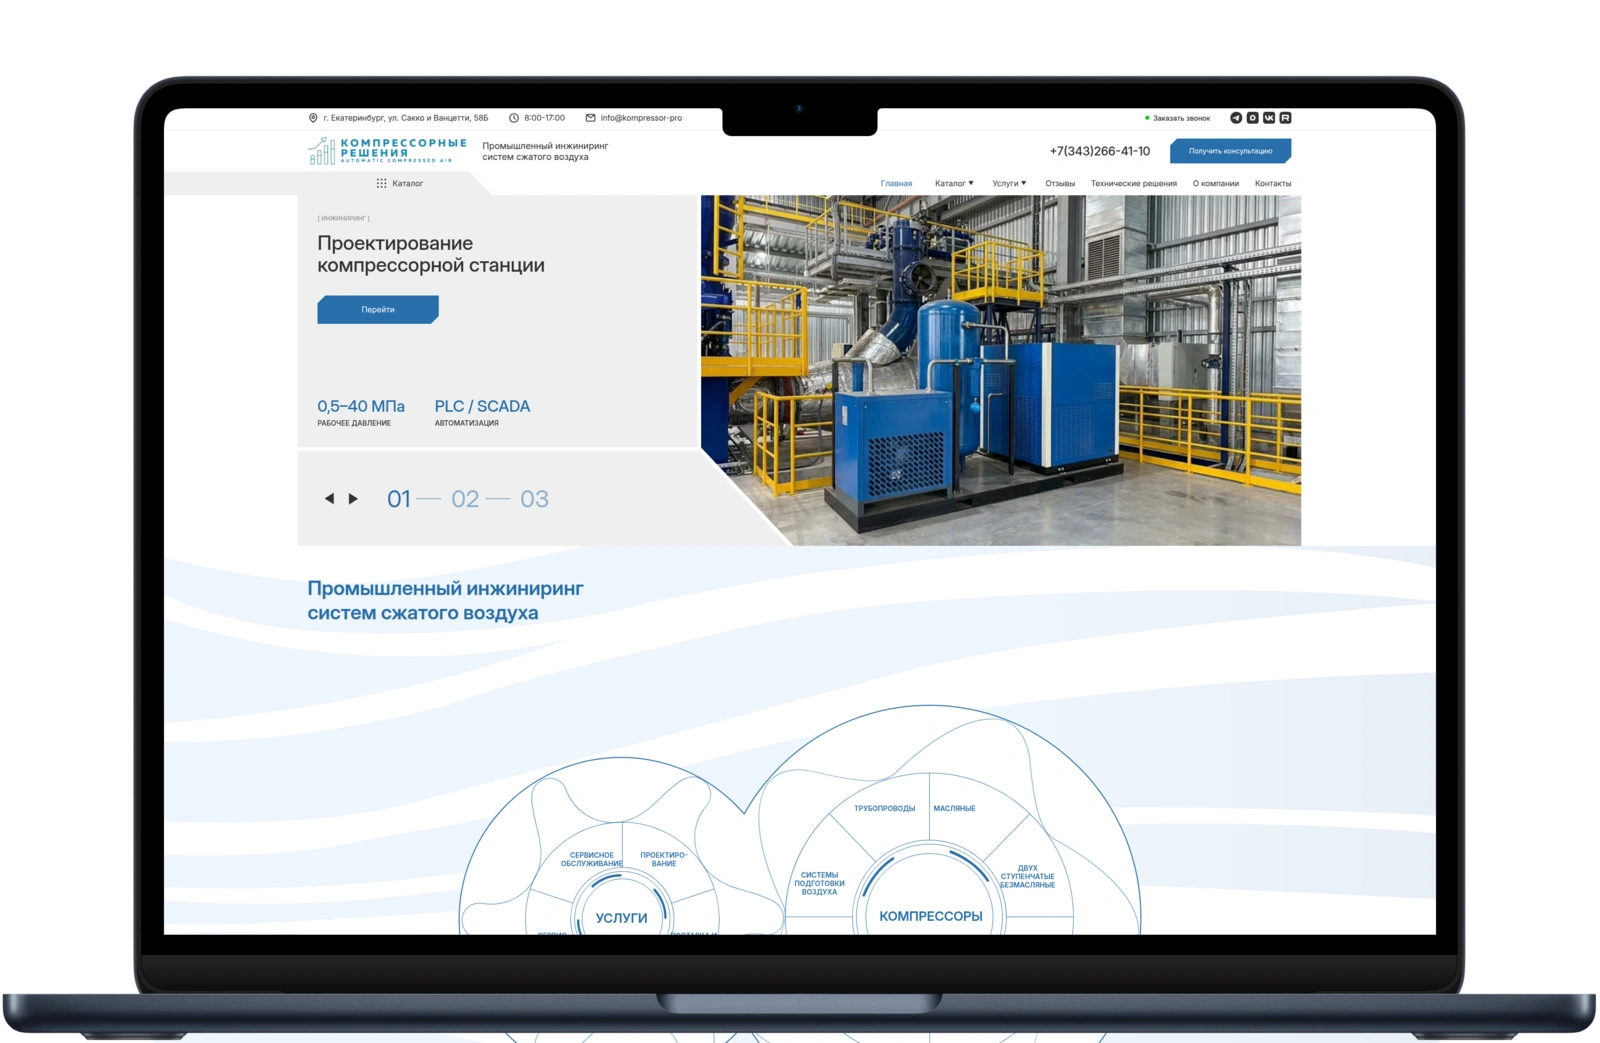Click the catalog grid dots icon
Screen dimensions: 1600x1043
pos(381,183)
